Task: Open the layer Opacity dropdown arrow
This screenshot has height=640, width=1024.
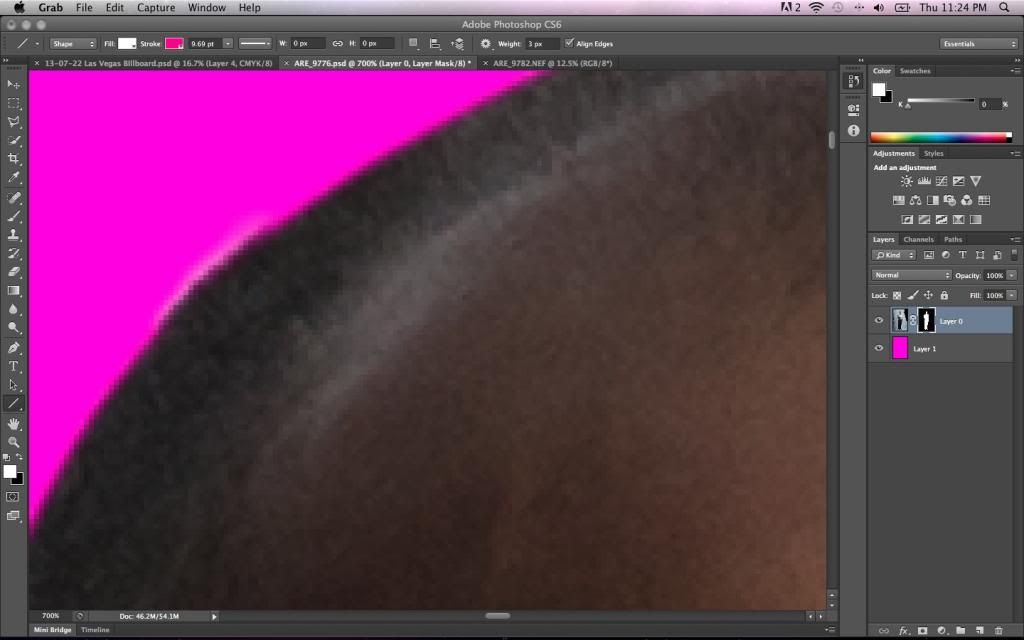Action: tap(1012, 276)
